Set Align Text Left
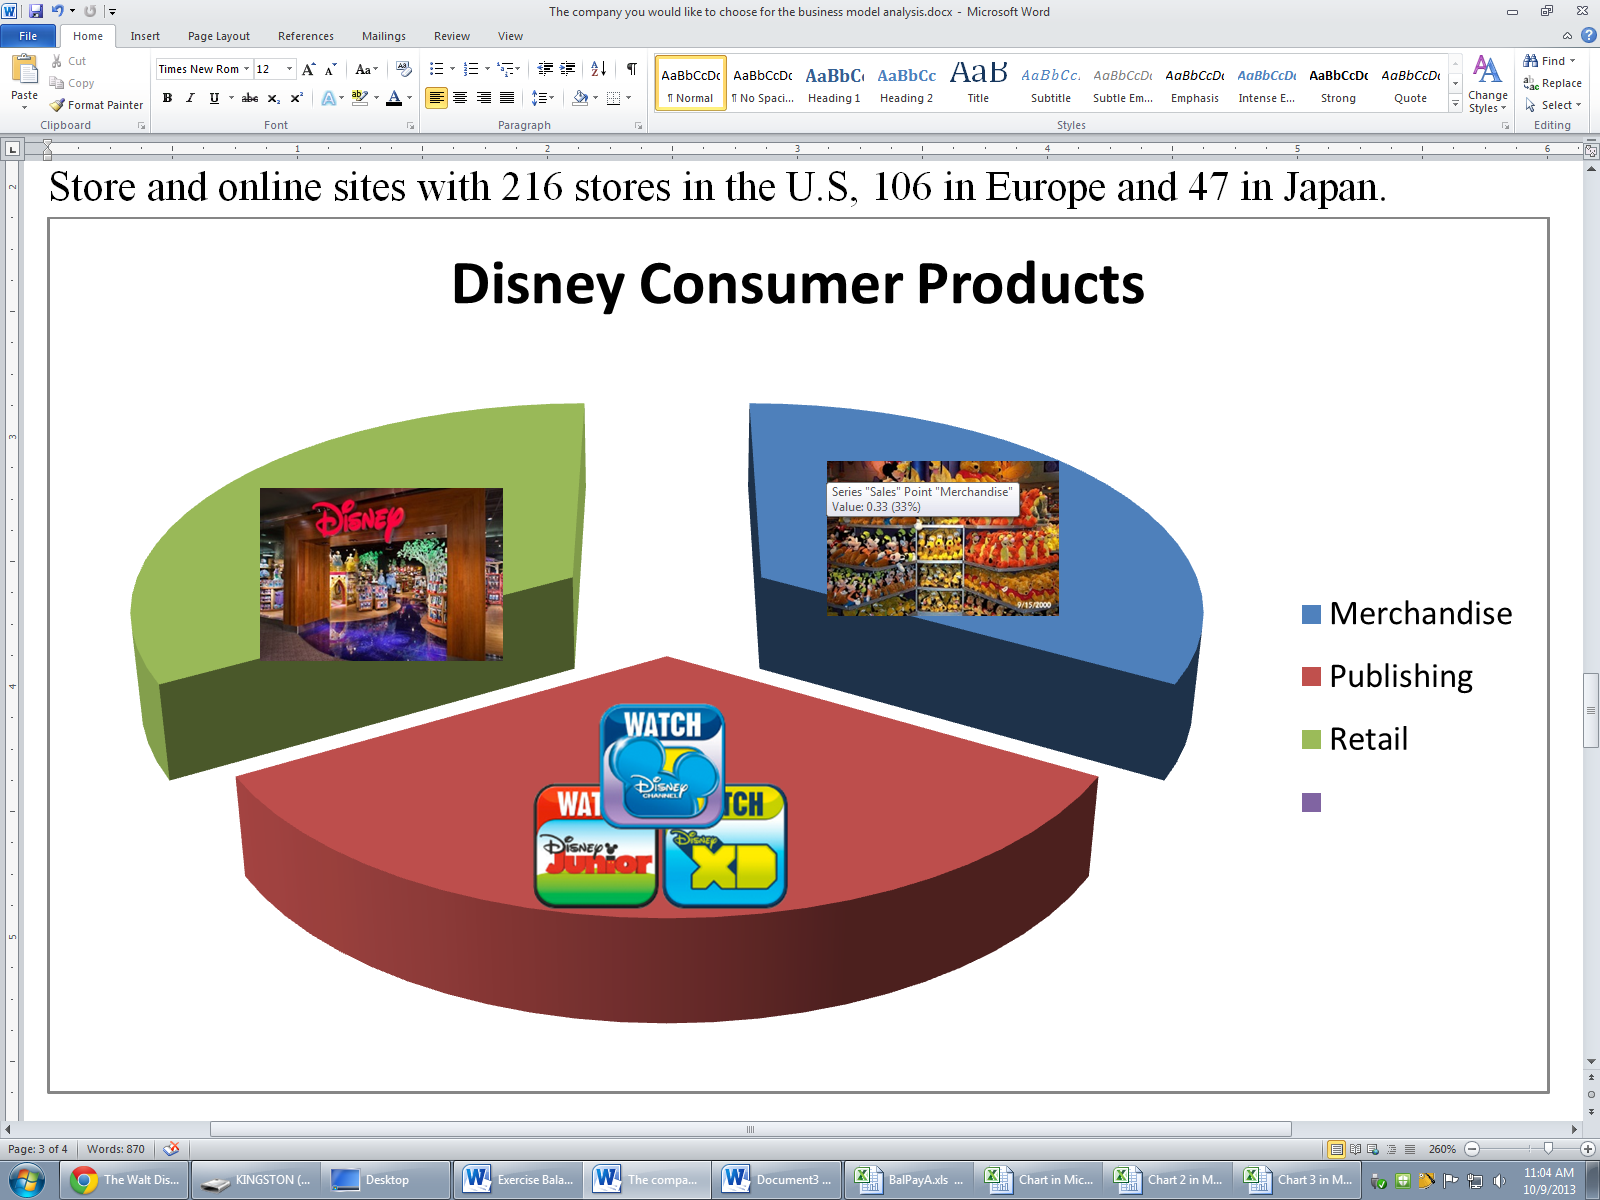The image size is (1600, 1200). click(x=436, y=98)
